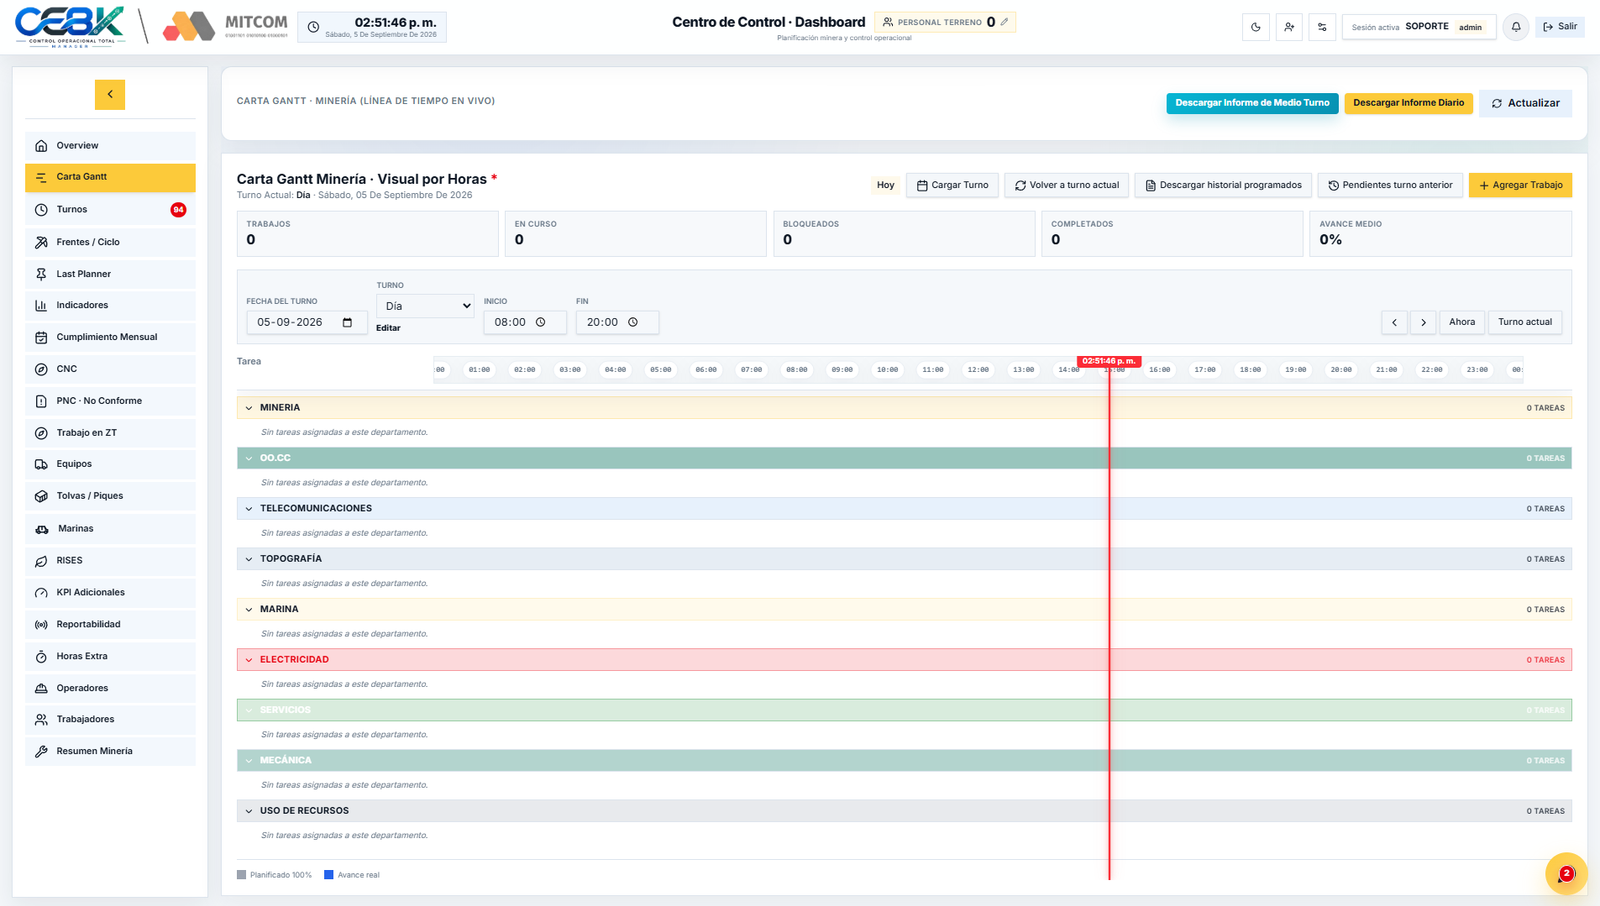
Task: Click the red current-time marker 02:51:46 p.m.
Action: (1109, 361)
